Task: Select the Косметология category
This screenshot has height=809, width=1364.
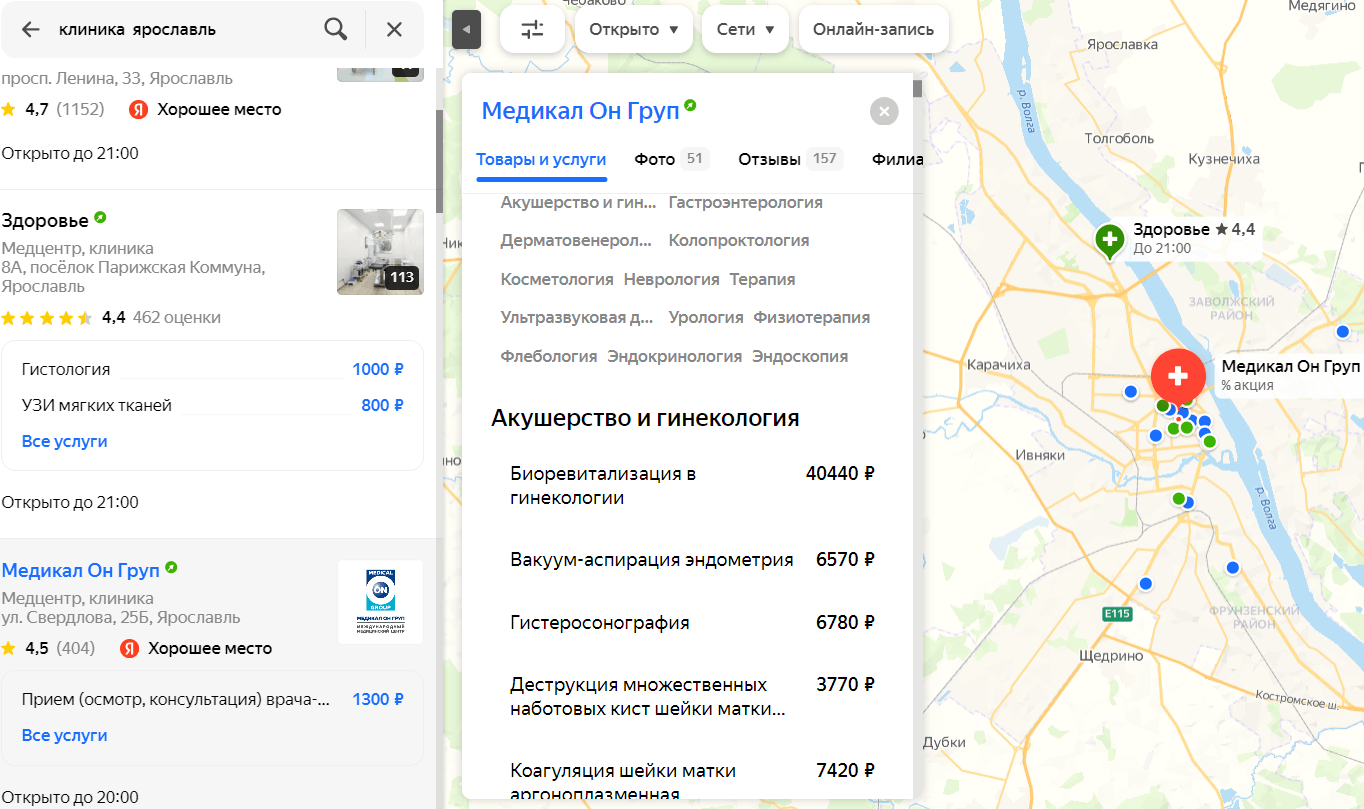Action: pos(557,280)
